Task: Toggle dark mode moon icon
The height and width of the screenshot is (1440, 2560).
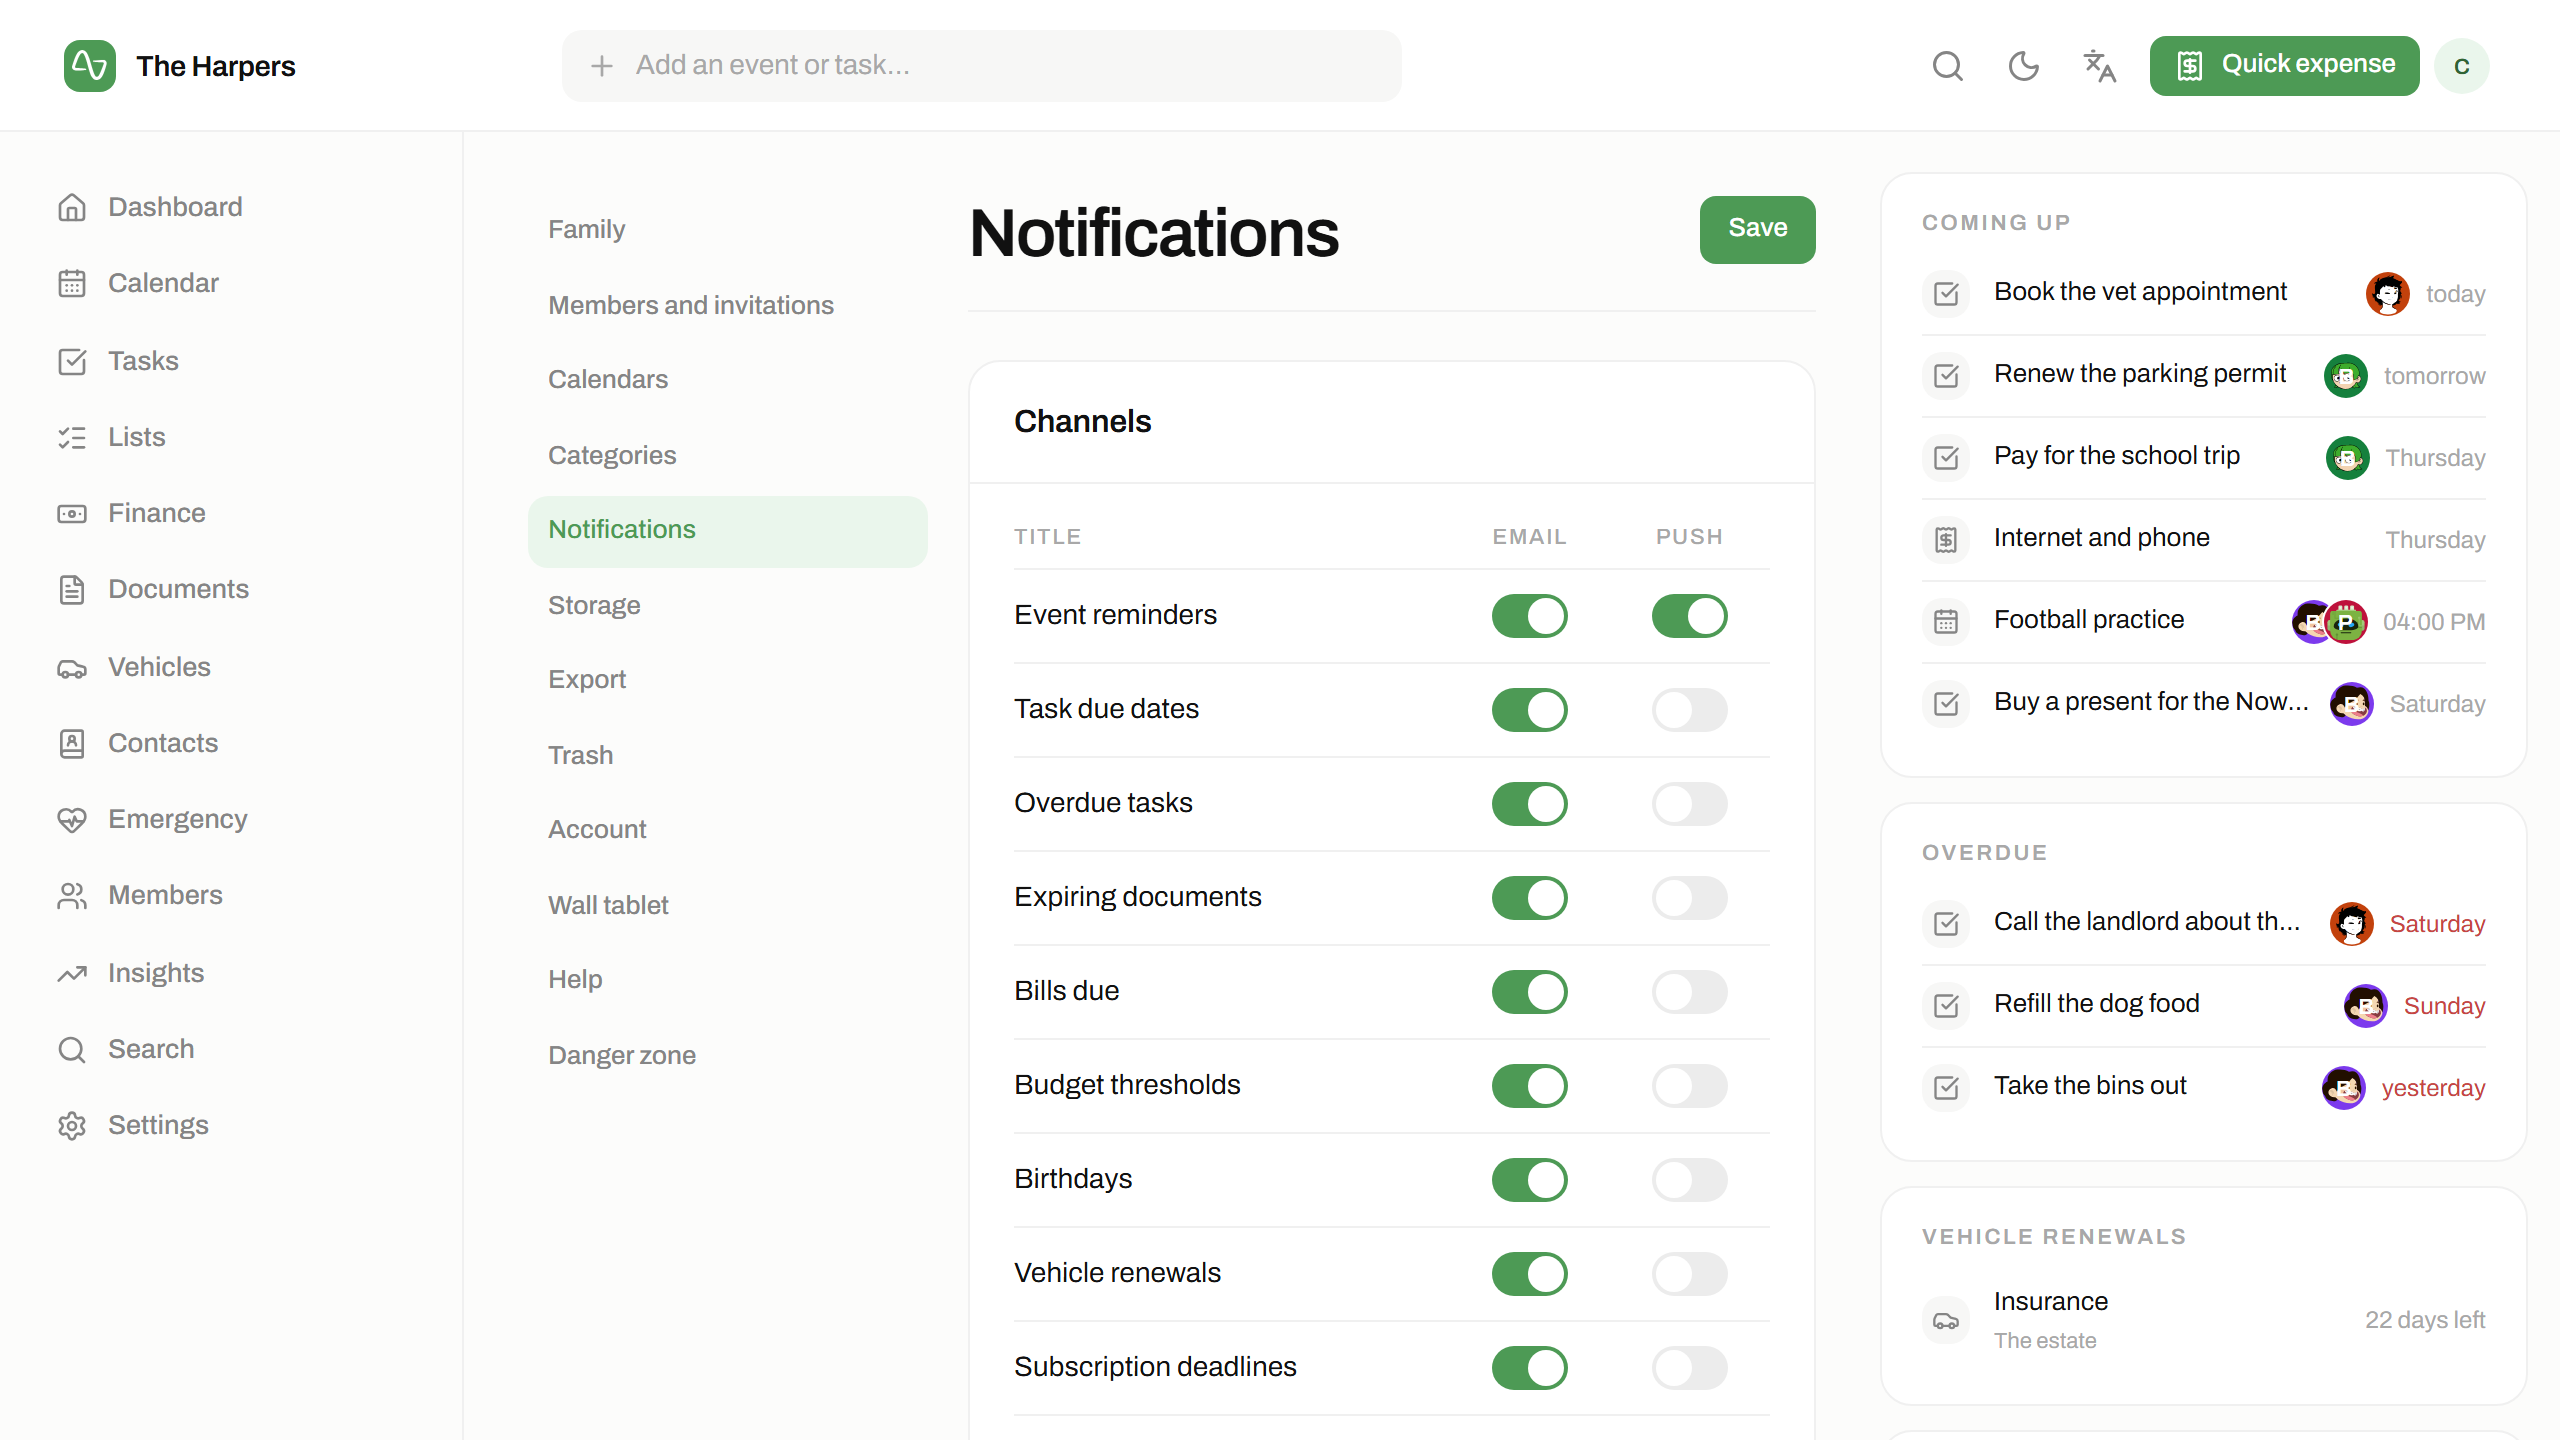Action: point(2023,66)
